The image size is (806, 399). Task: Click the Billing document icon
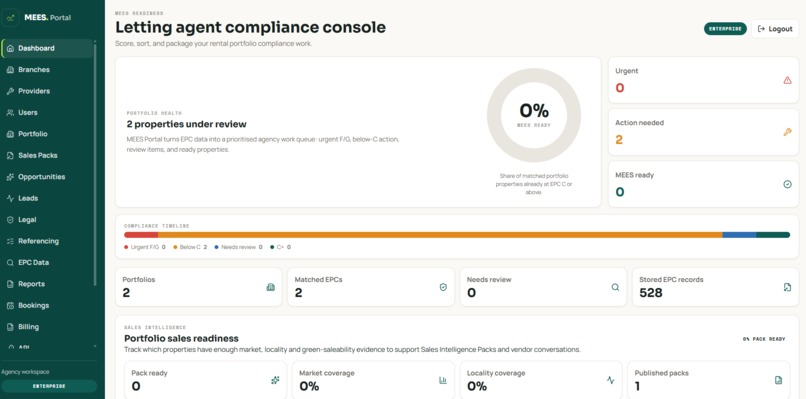(x=10, y=327)
